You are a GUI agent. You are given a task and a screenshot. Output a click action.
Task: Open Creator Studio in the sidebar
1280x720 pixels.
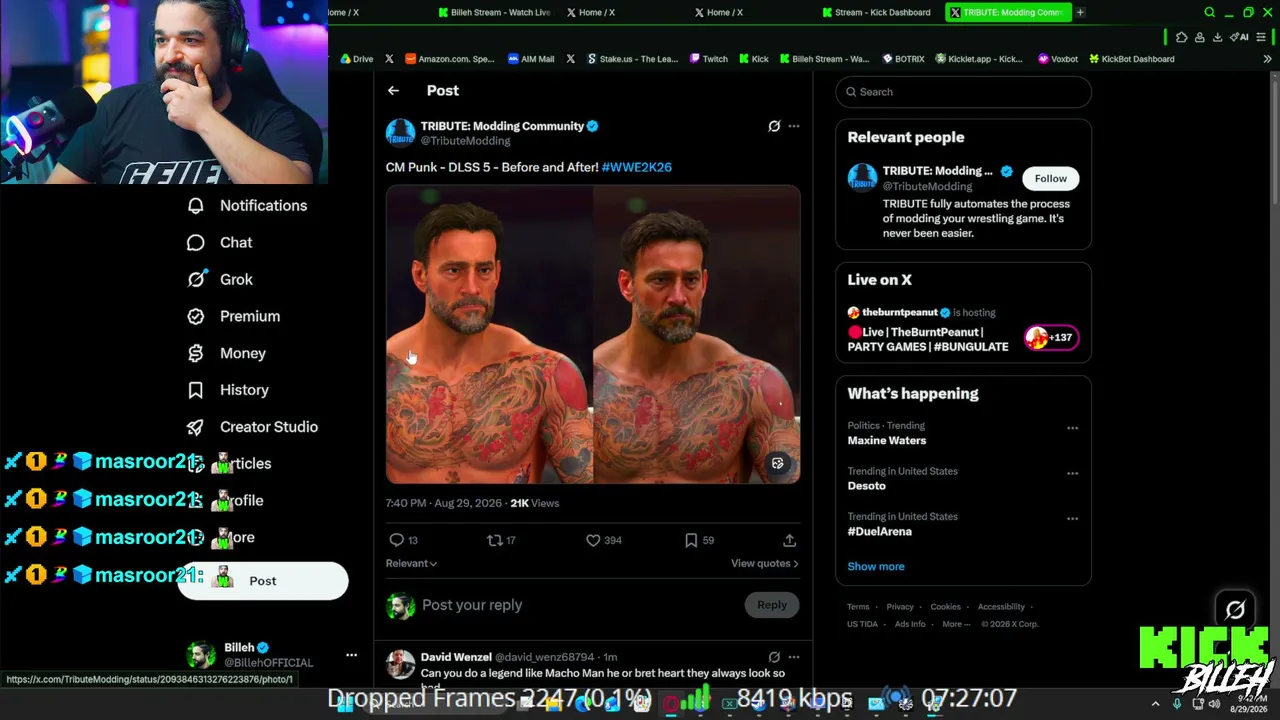coord(253,427)
